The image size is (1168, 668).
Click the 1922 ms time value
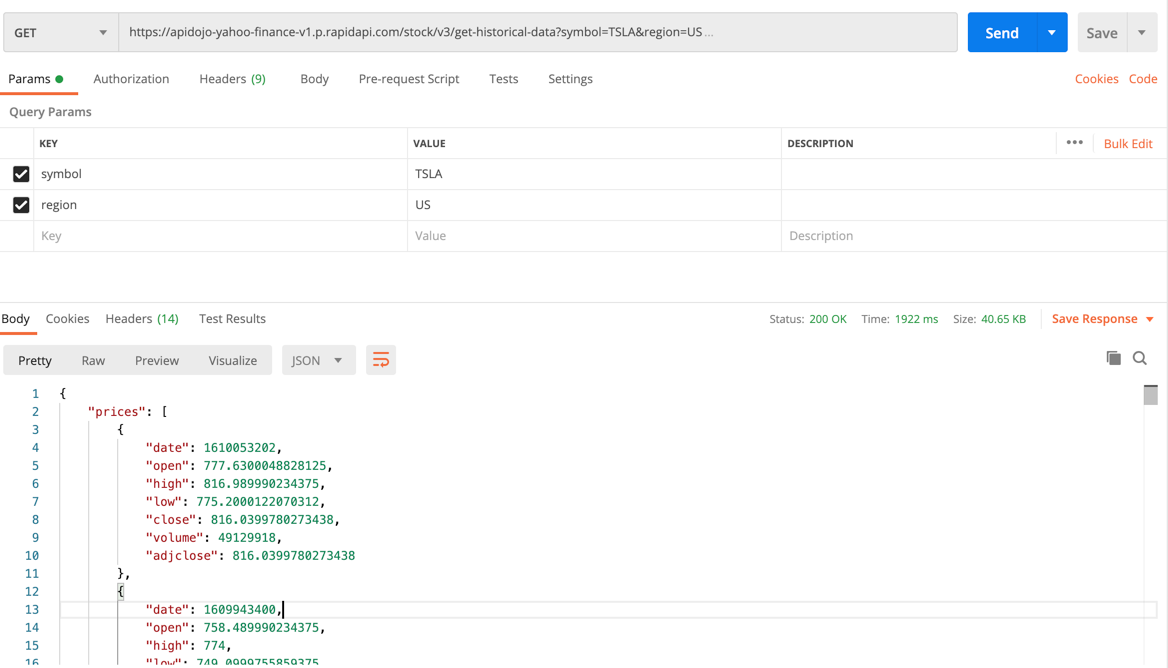[916, 319]
